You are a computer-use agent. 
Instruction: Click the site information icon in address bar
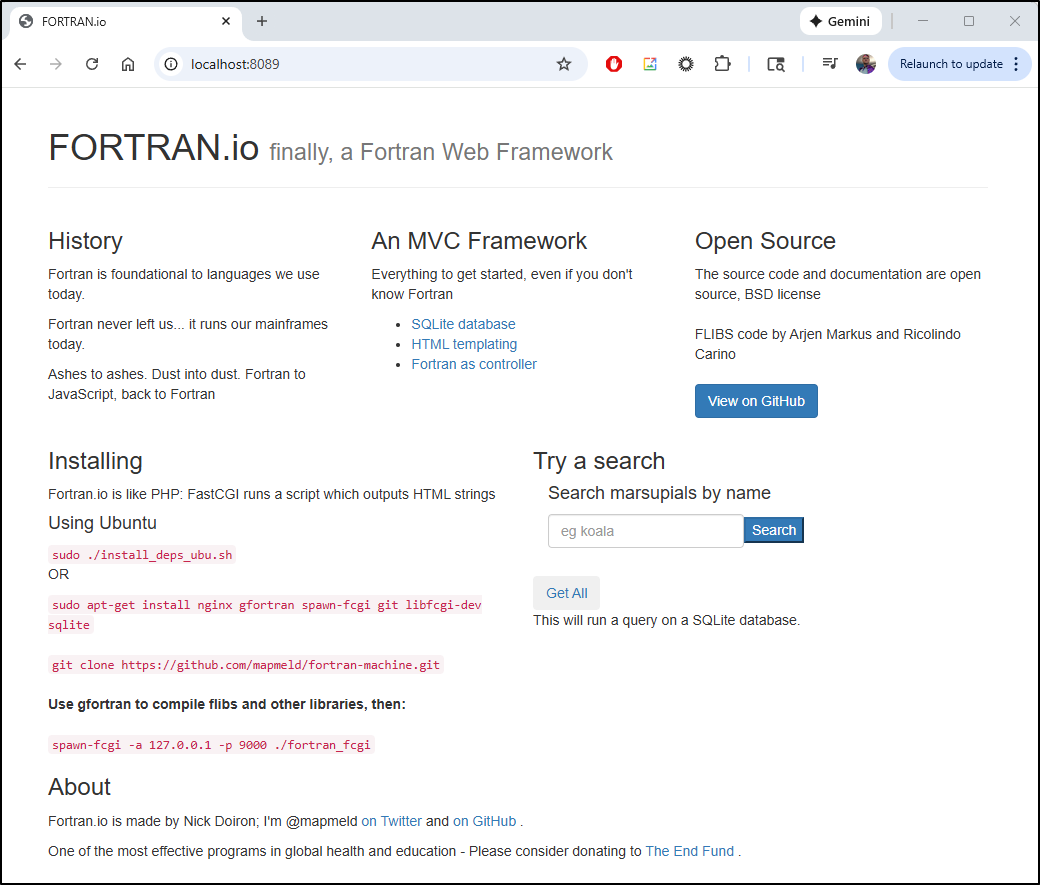click(171, 64)
